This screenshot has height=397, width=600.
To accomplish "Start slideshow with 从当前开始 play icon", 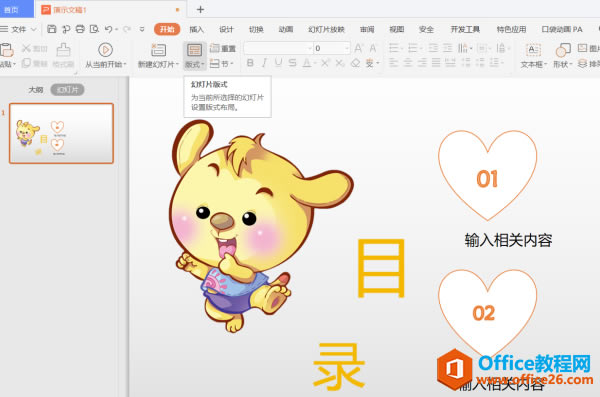I will [105, 50].
